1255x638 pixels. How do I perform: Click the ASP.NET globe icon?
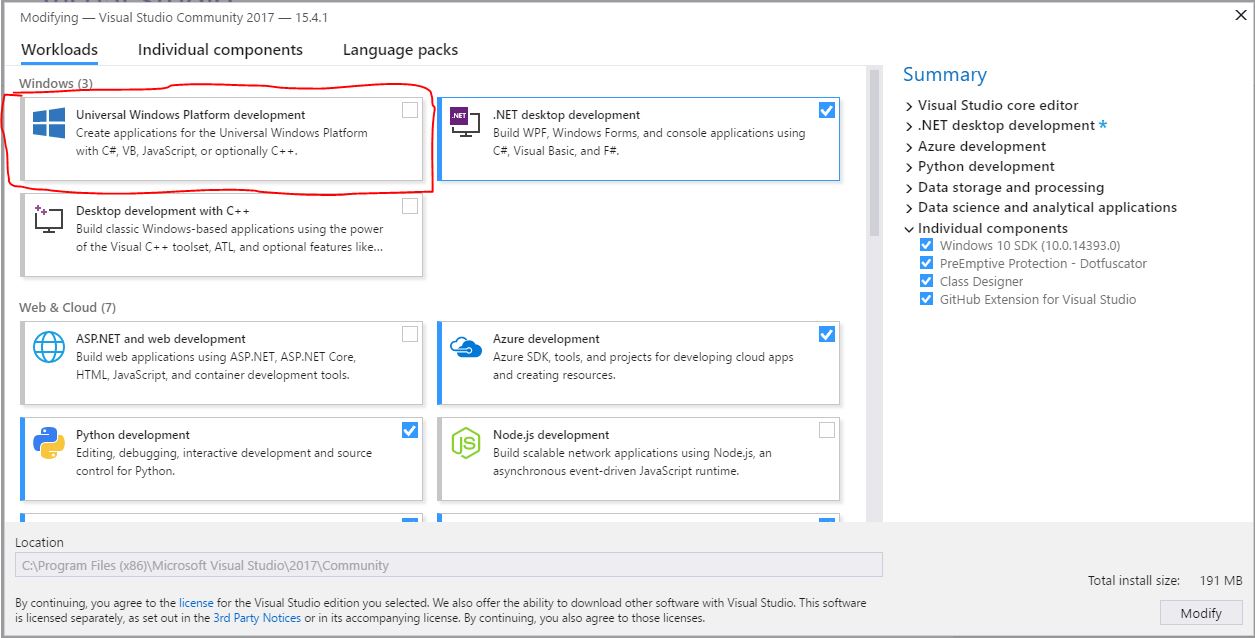(x=48, y=347)
